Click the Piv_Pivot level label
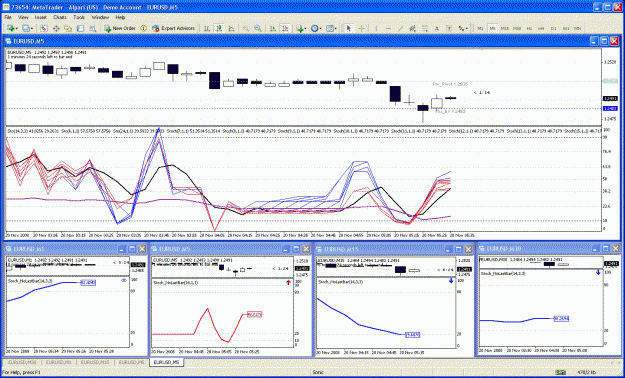The height and width of the screenshot is (378, 625). (450, 84)
